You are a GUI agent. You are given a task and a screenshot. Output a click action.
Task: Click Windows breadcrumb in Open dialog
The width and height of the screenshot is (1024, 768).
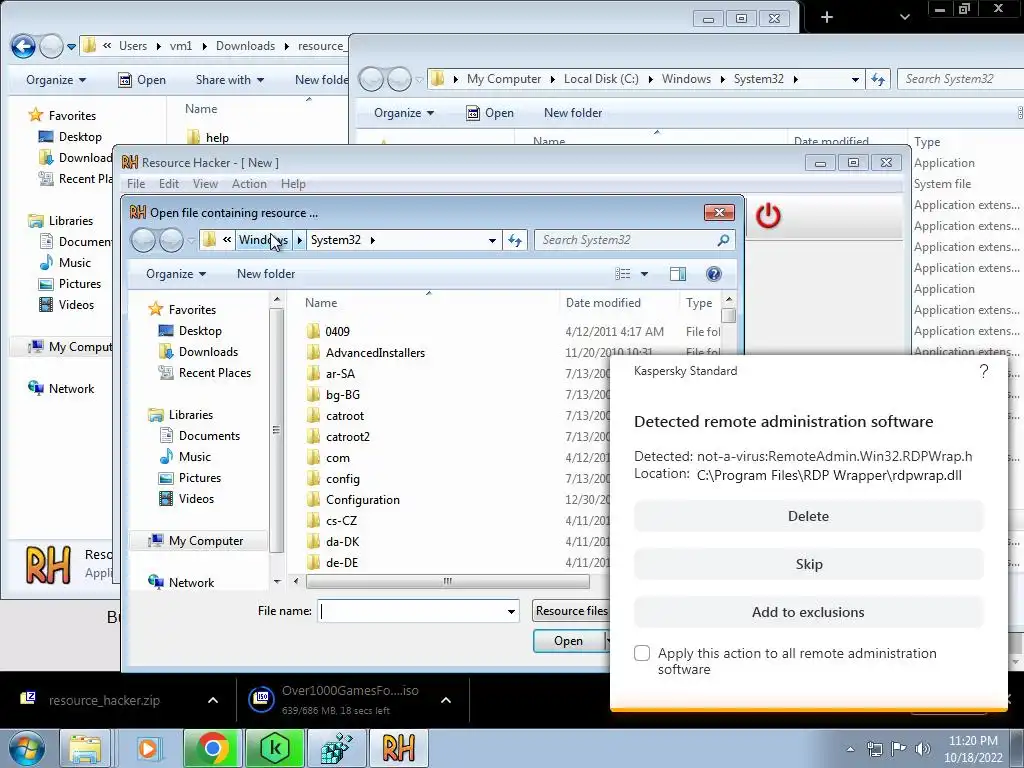263,240
